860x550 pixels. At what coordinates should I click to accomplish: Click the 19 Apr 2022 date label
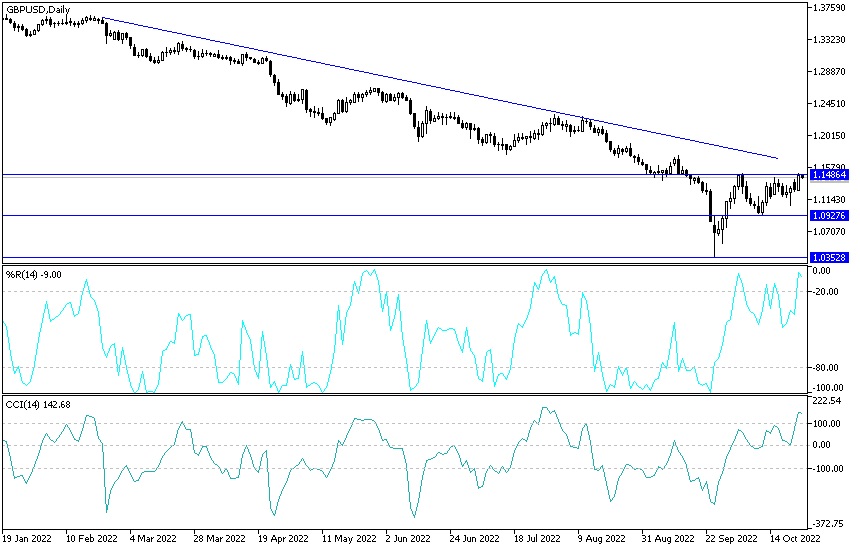283,538
